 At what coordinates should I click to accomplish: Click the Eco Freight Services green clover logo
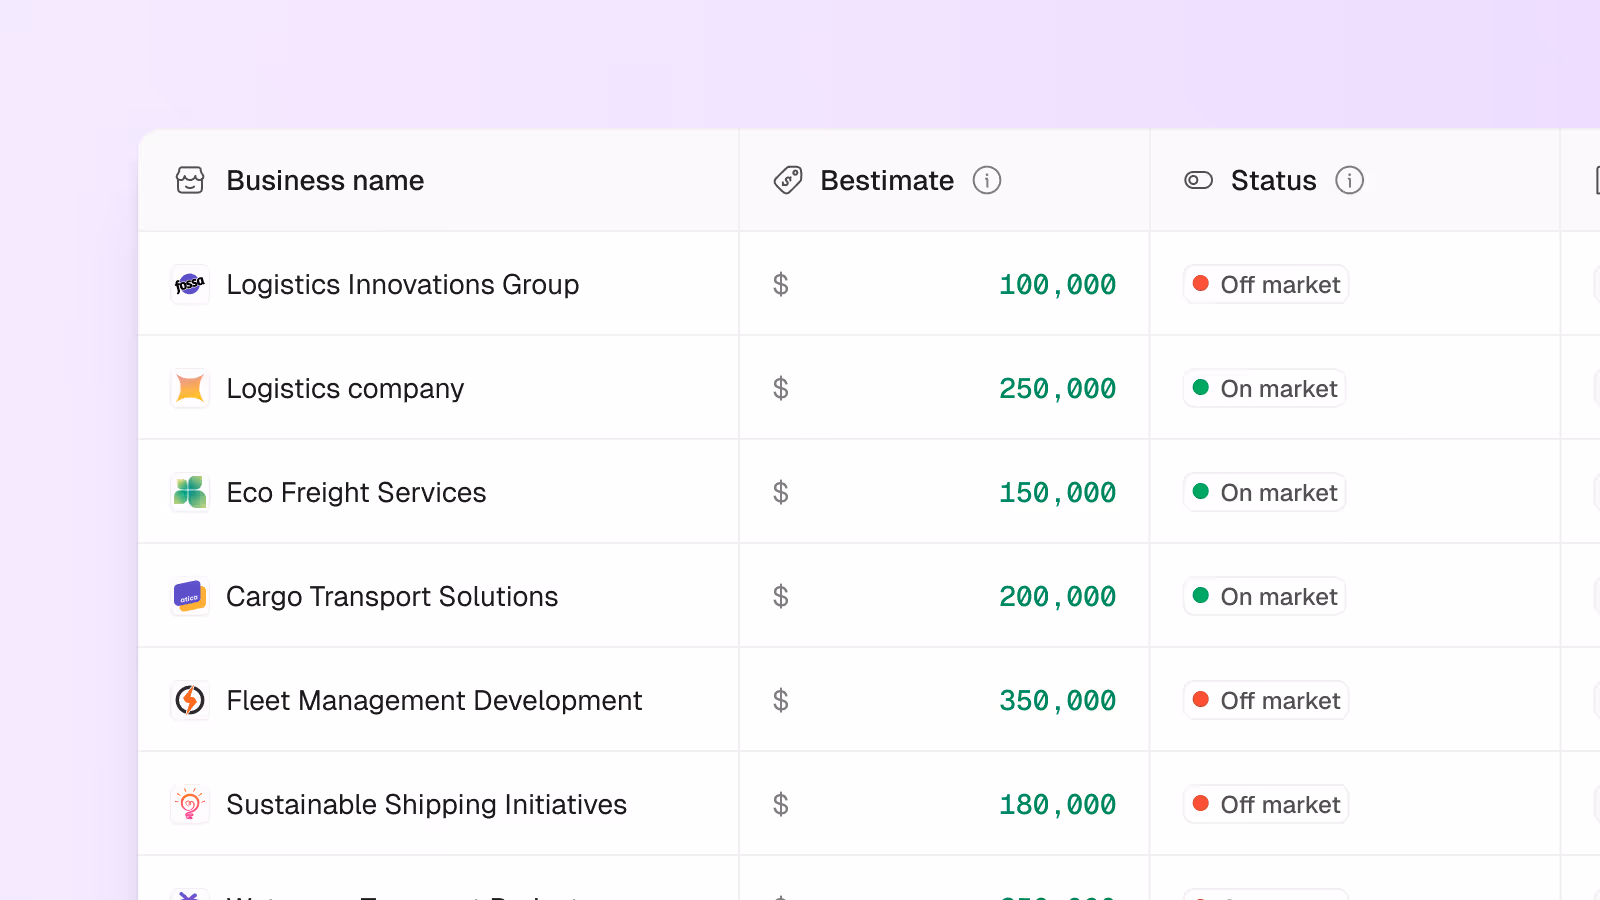pyautogui.click(x=190, y=492)
